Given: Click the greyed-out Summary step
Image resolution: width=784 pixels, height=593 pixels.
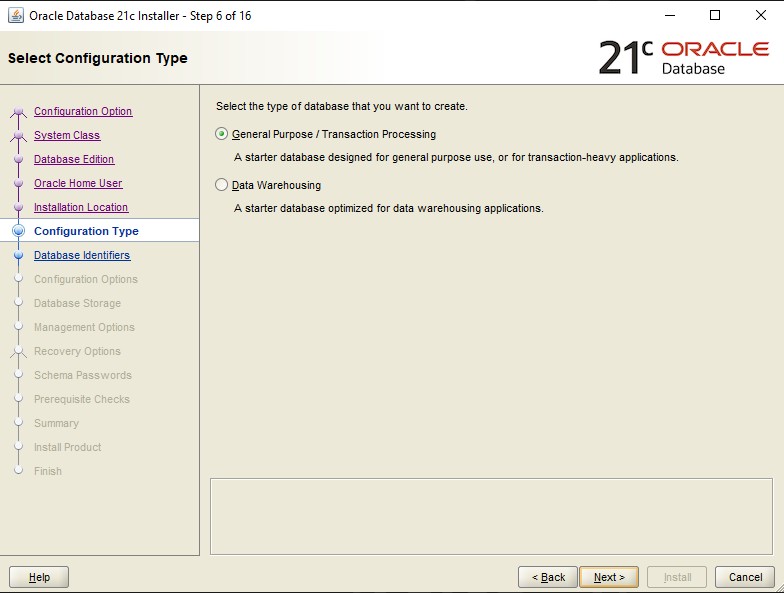Looking at the screenshot, I should pyautogui.click(x=56, y=423).
